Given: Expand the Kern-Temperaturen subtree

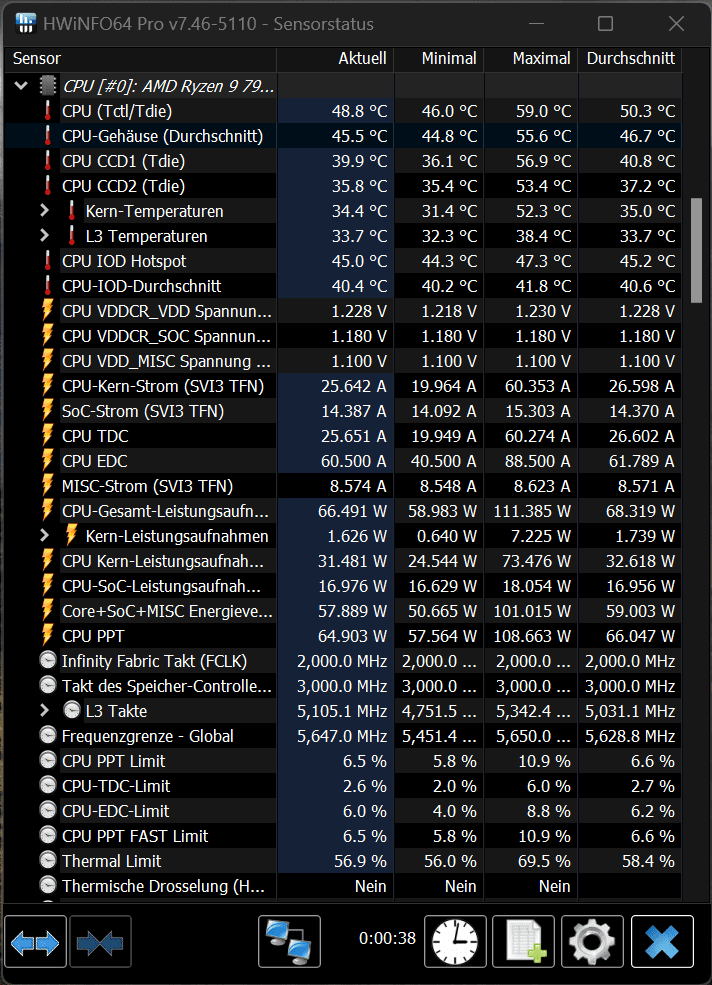Looking at the screenshot, I should (44, 210).
